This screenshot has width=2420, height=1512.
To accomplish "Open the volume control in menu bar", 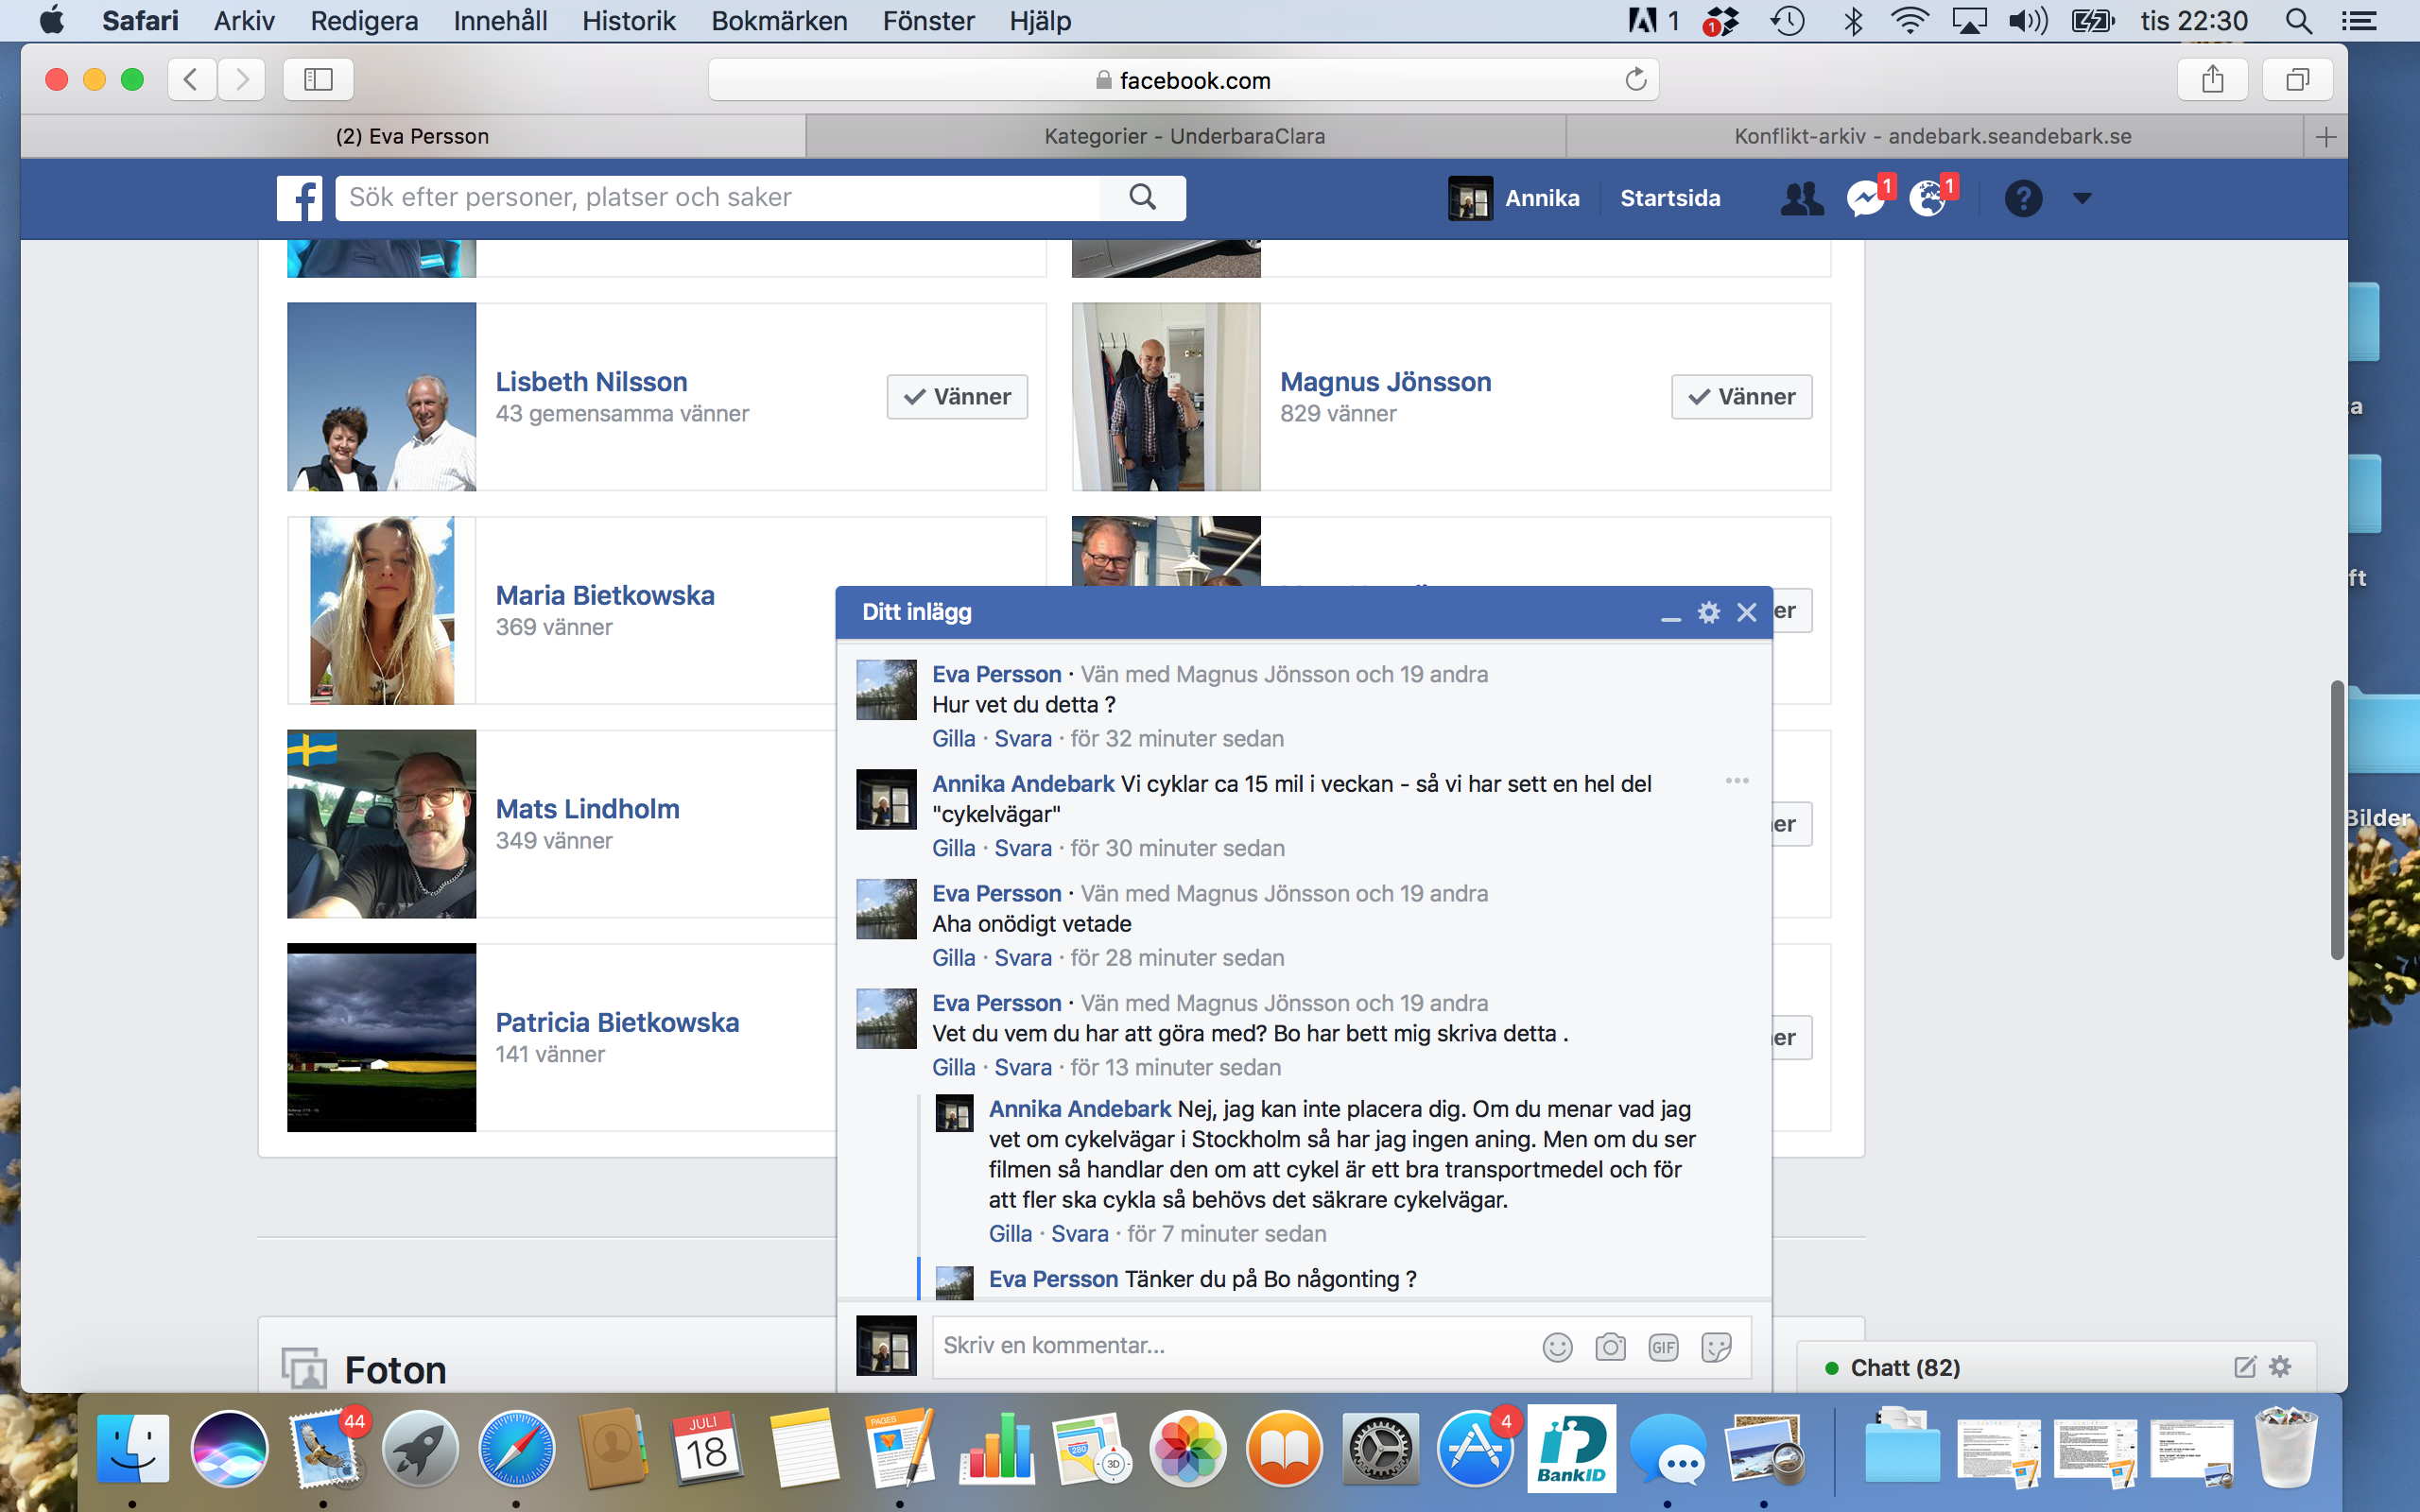I will pyautogui.click(x=2028, y=21).
